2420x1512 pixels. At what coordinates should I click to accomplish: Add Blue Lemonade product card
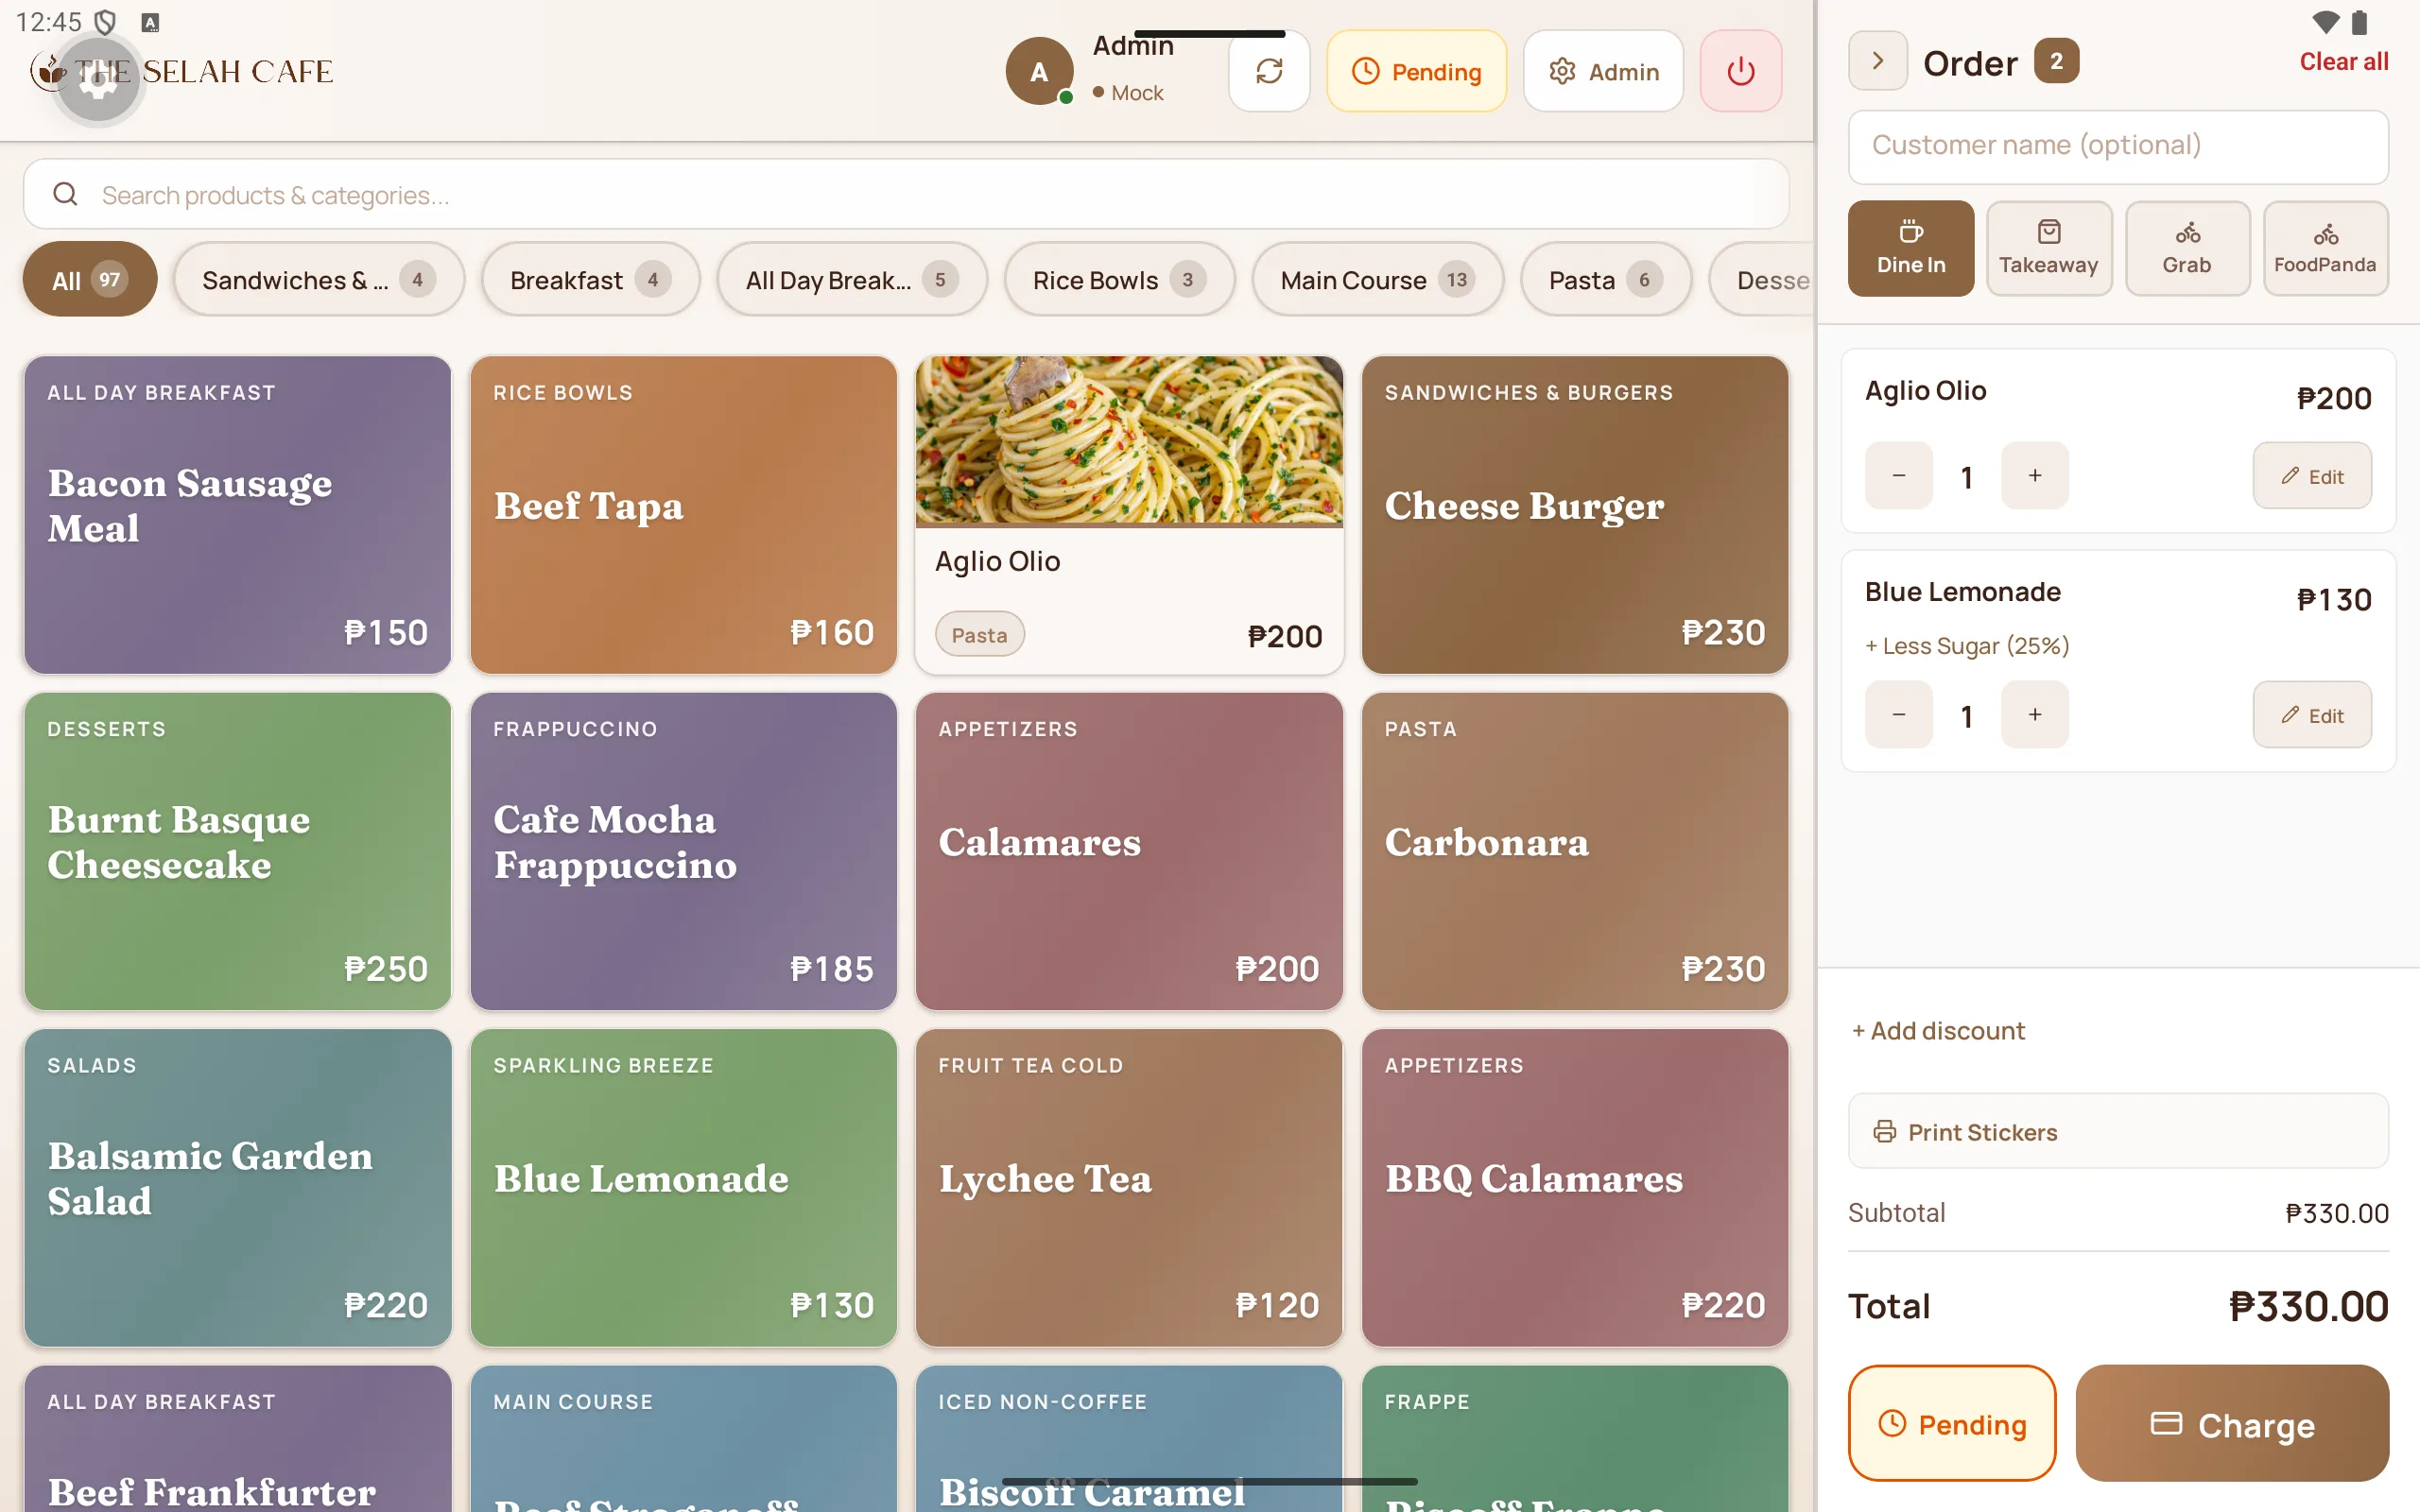pos(683,1187)
